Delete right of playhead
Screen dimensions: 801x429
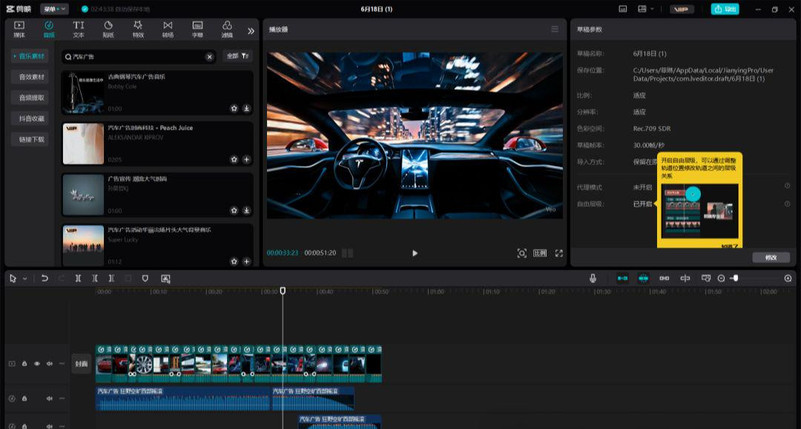[x=111, y=278]
